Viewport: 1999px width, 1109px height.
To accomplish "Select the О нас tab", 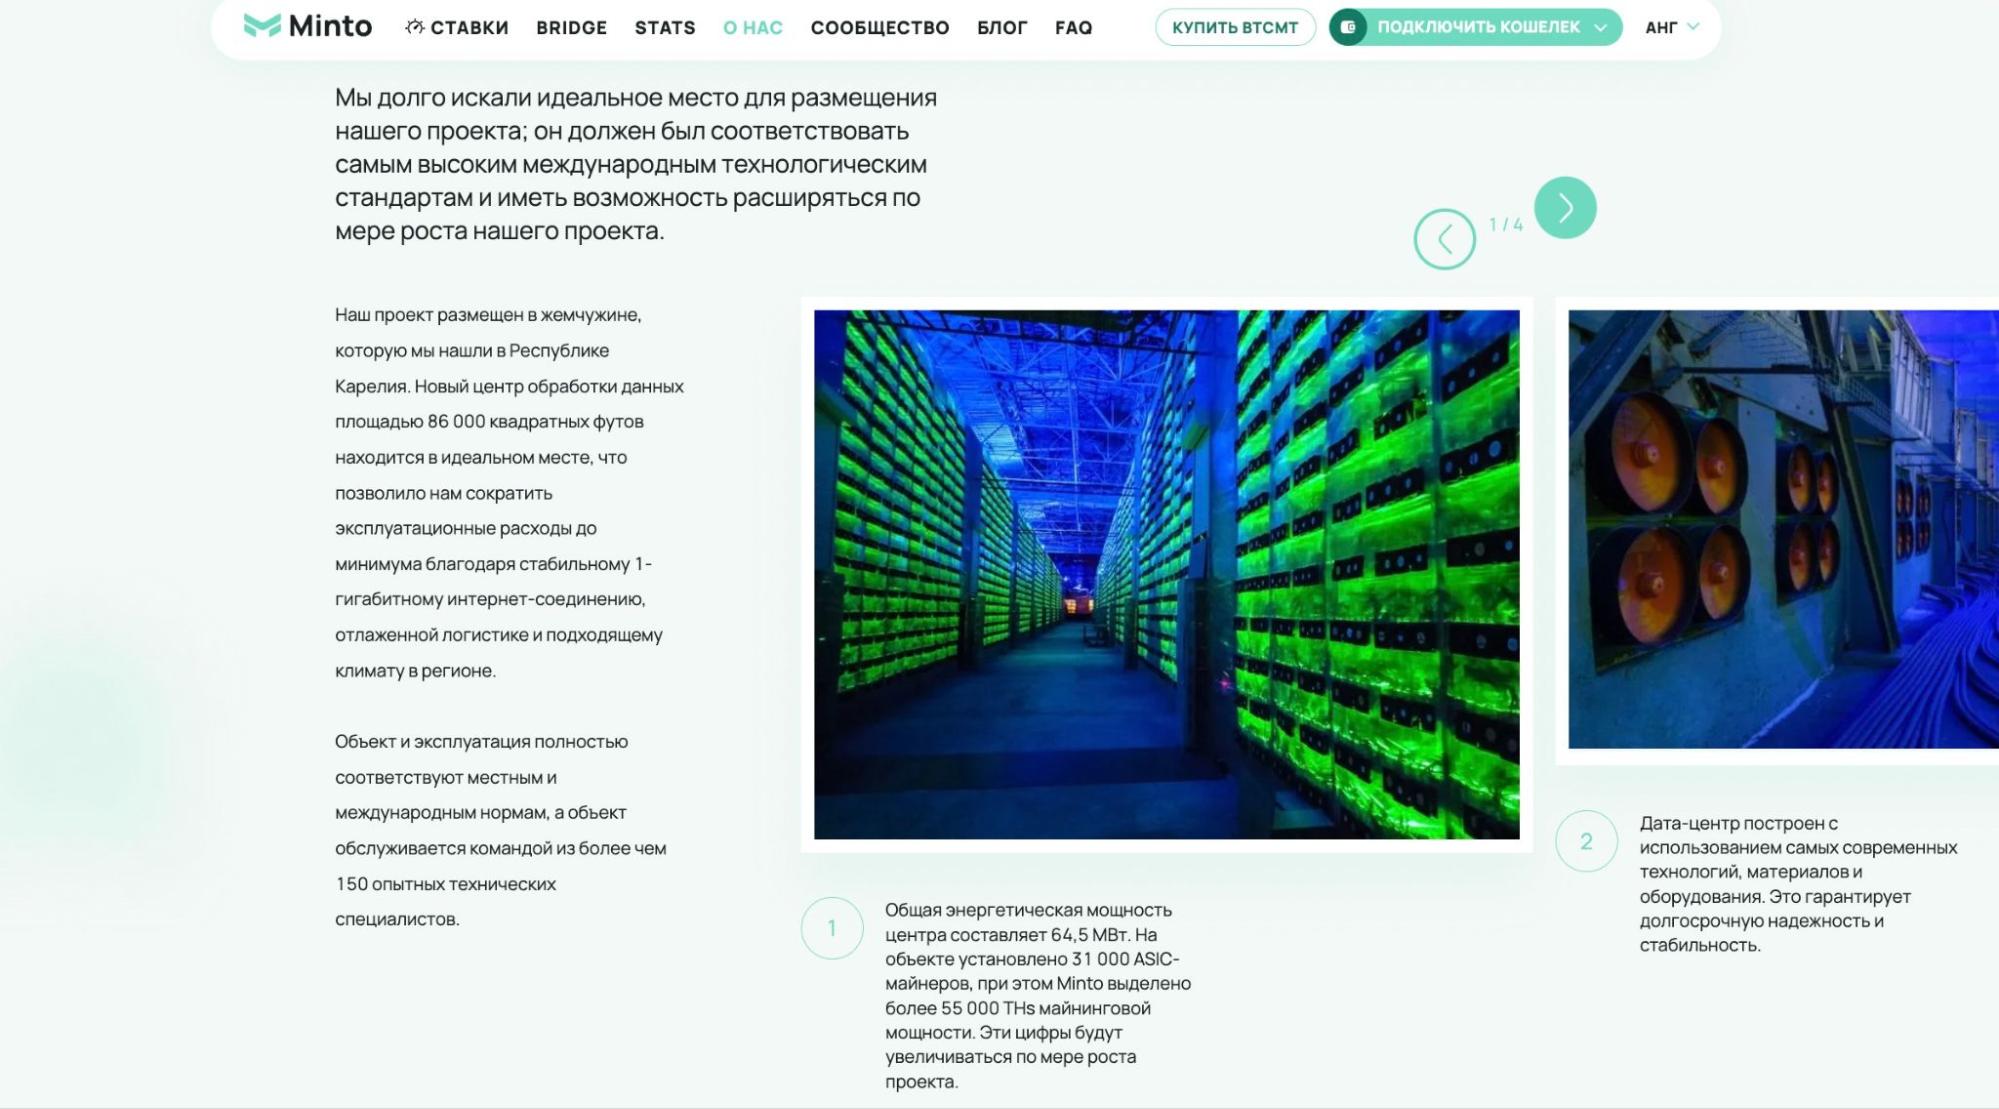I will point(752,28).
